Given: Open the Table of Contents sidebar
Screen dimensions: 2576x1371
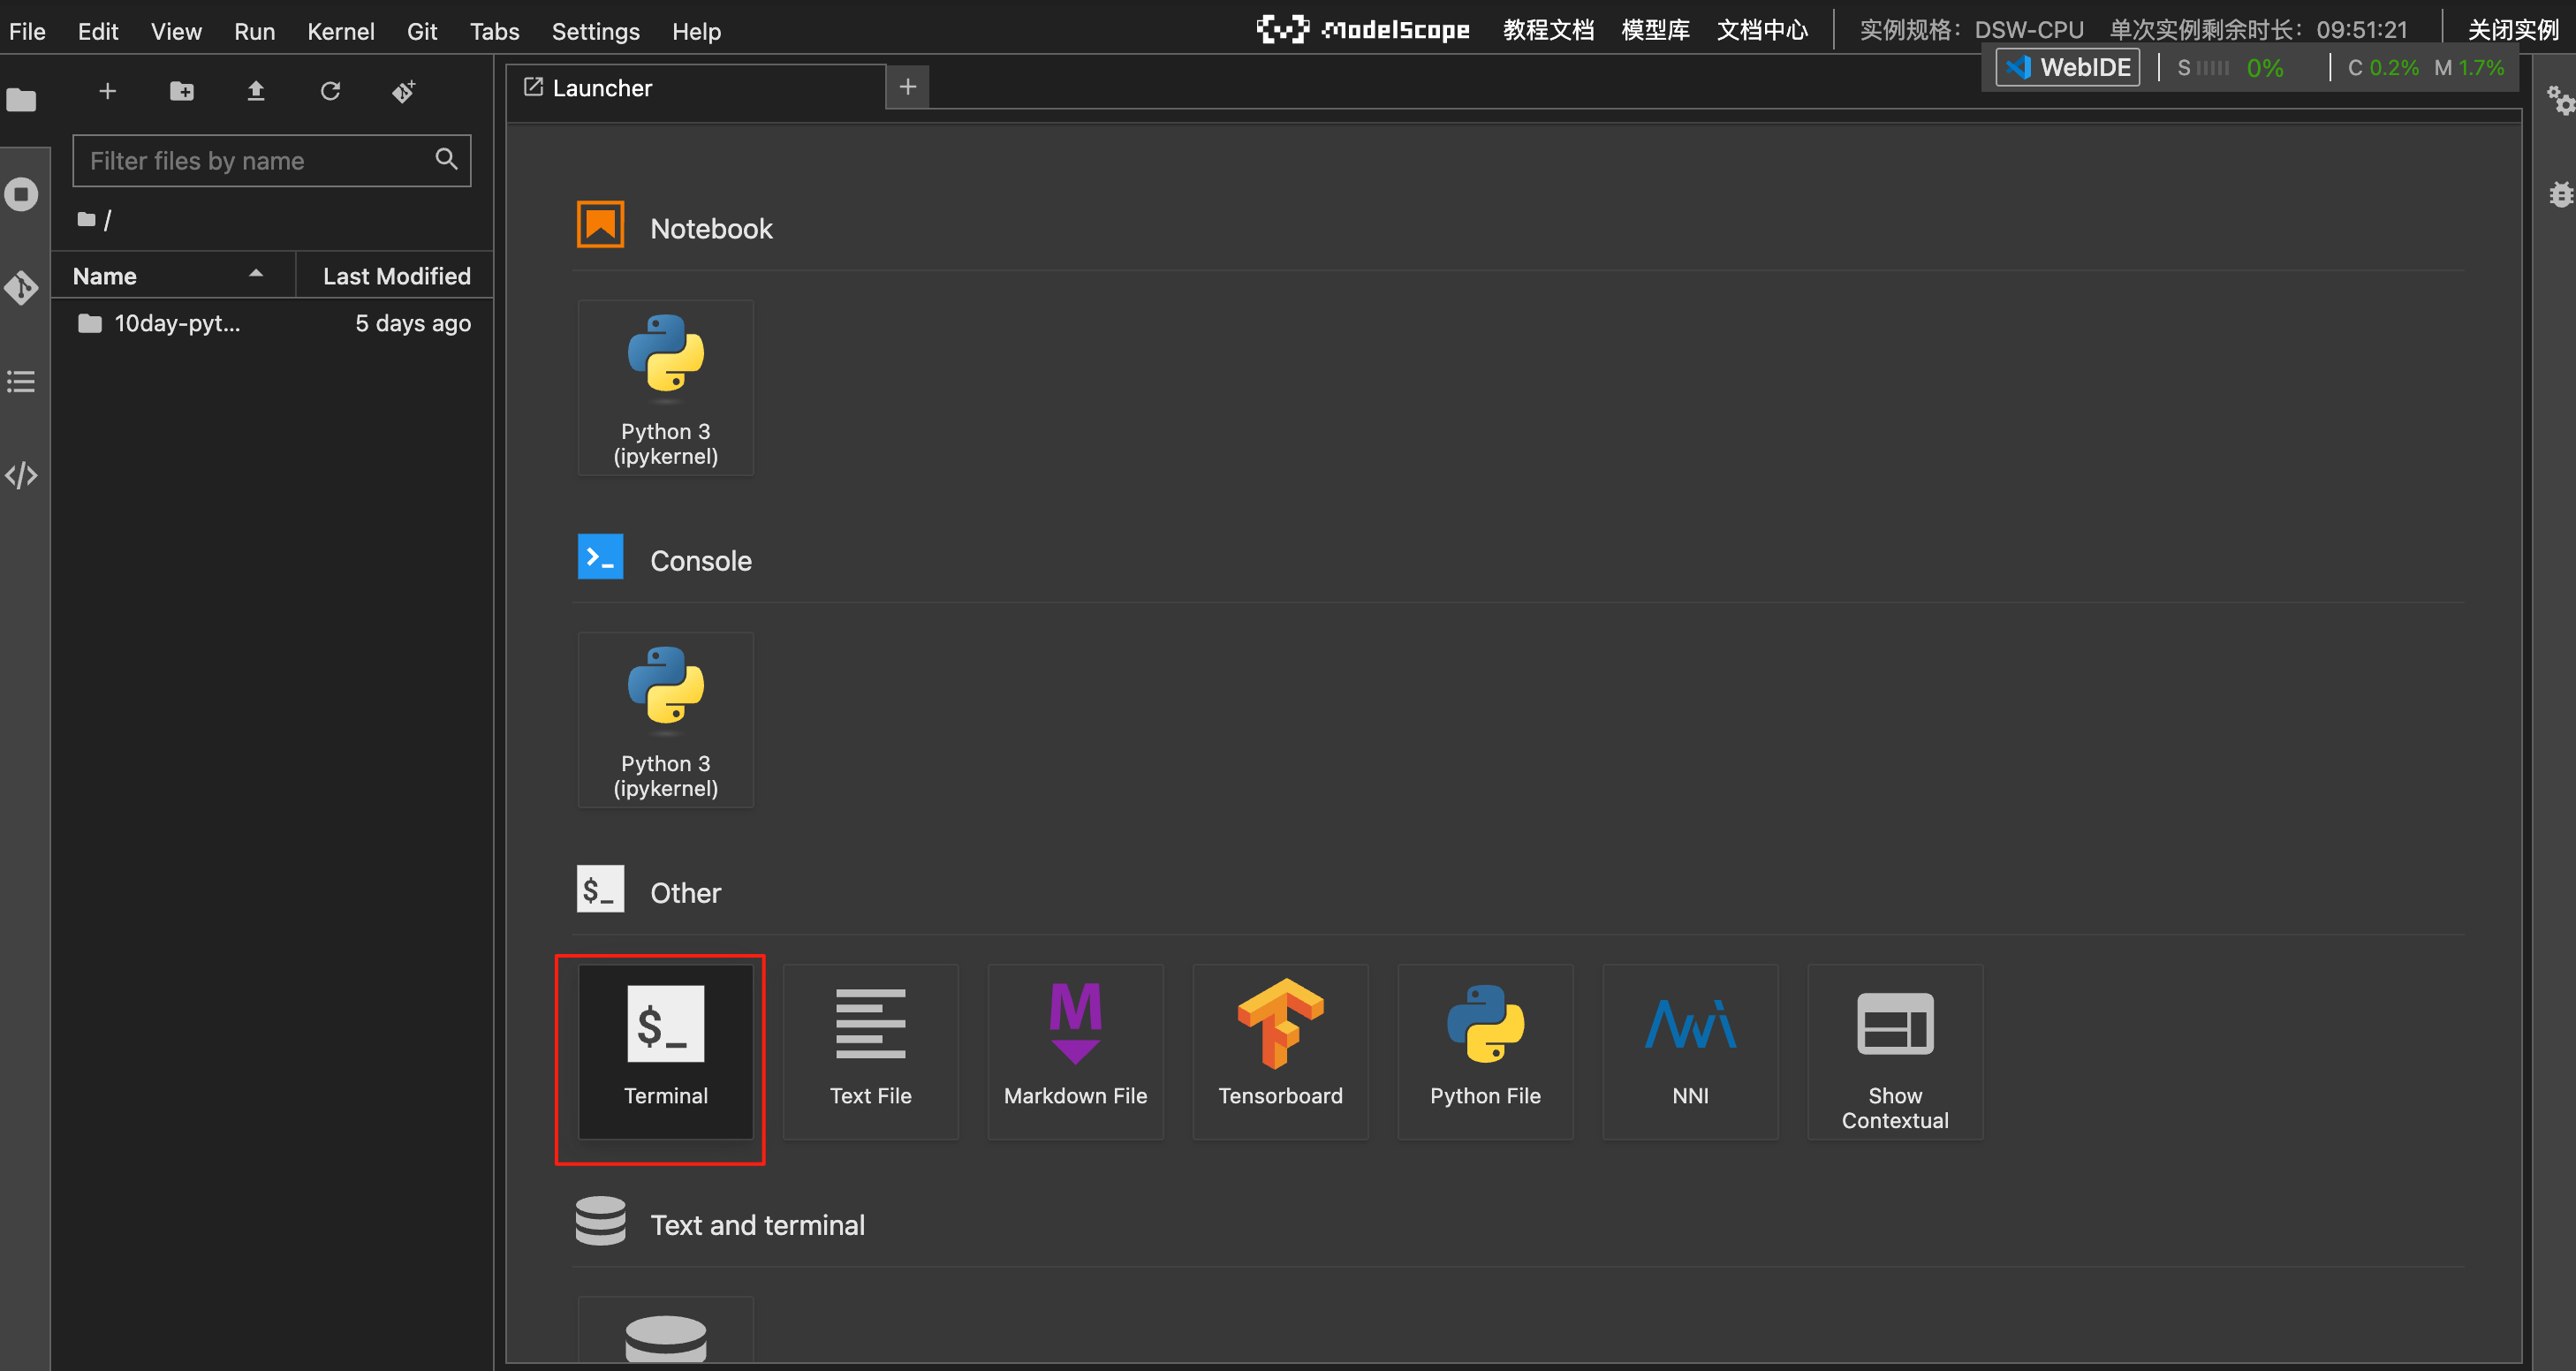Looking at the screenshot, I should [x=21, y=382].
